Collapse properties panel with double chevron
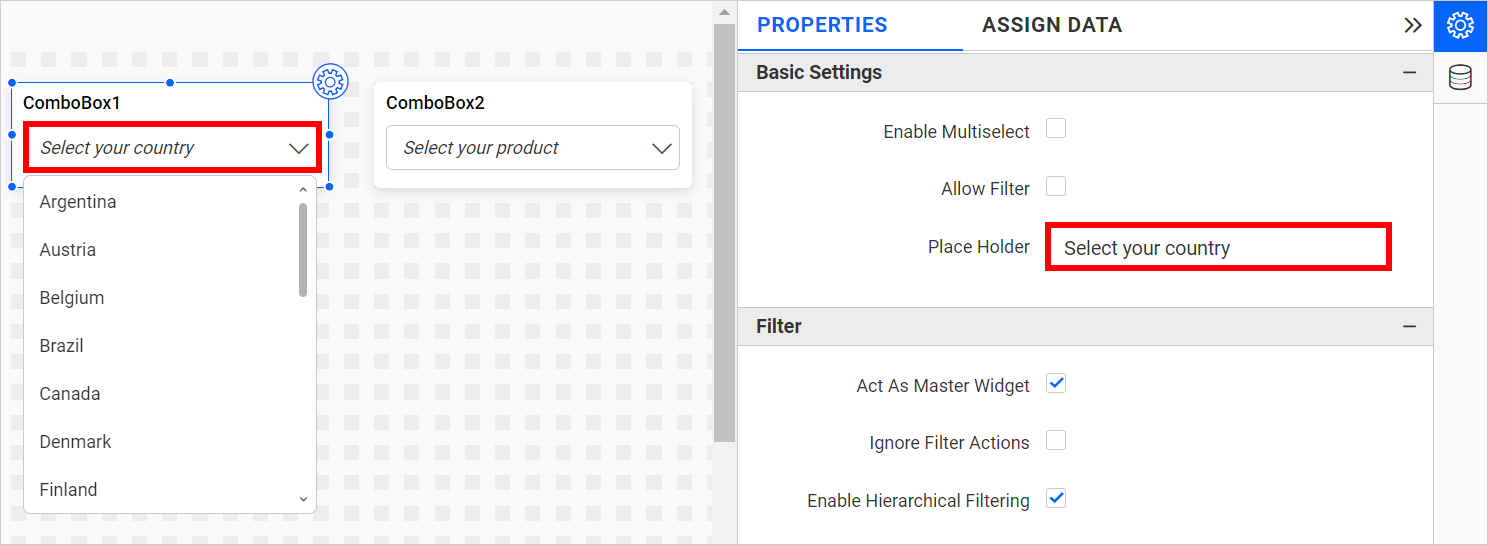1488x545 pixels. [x=1412, y=26]
